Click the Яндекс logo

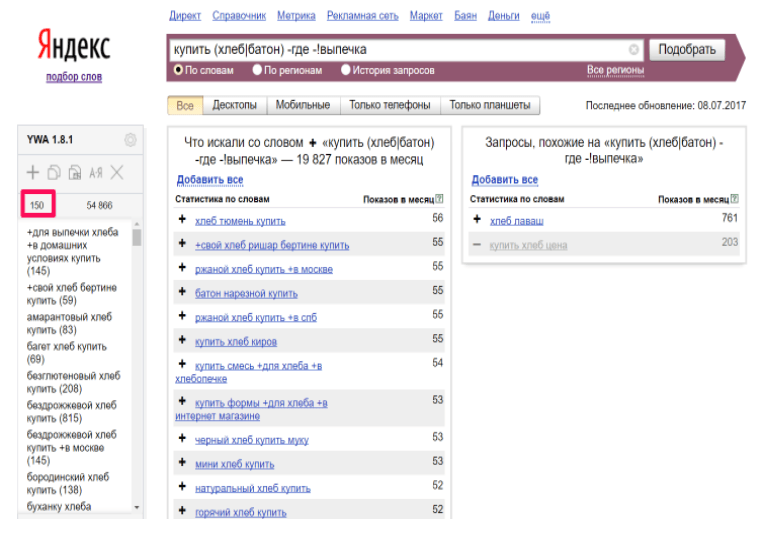[x=74, y=45]
